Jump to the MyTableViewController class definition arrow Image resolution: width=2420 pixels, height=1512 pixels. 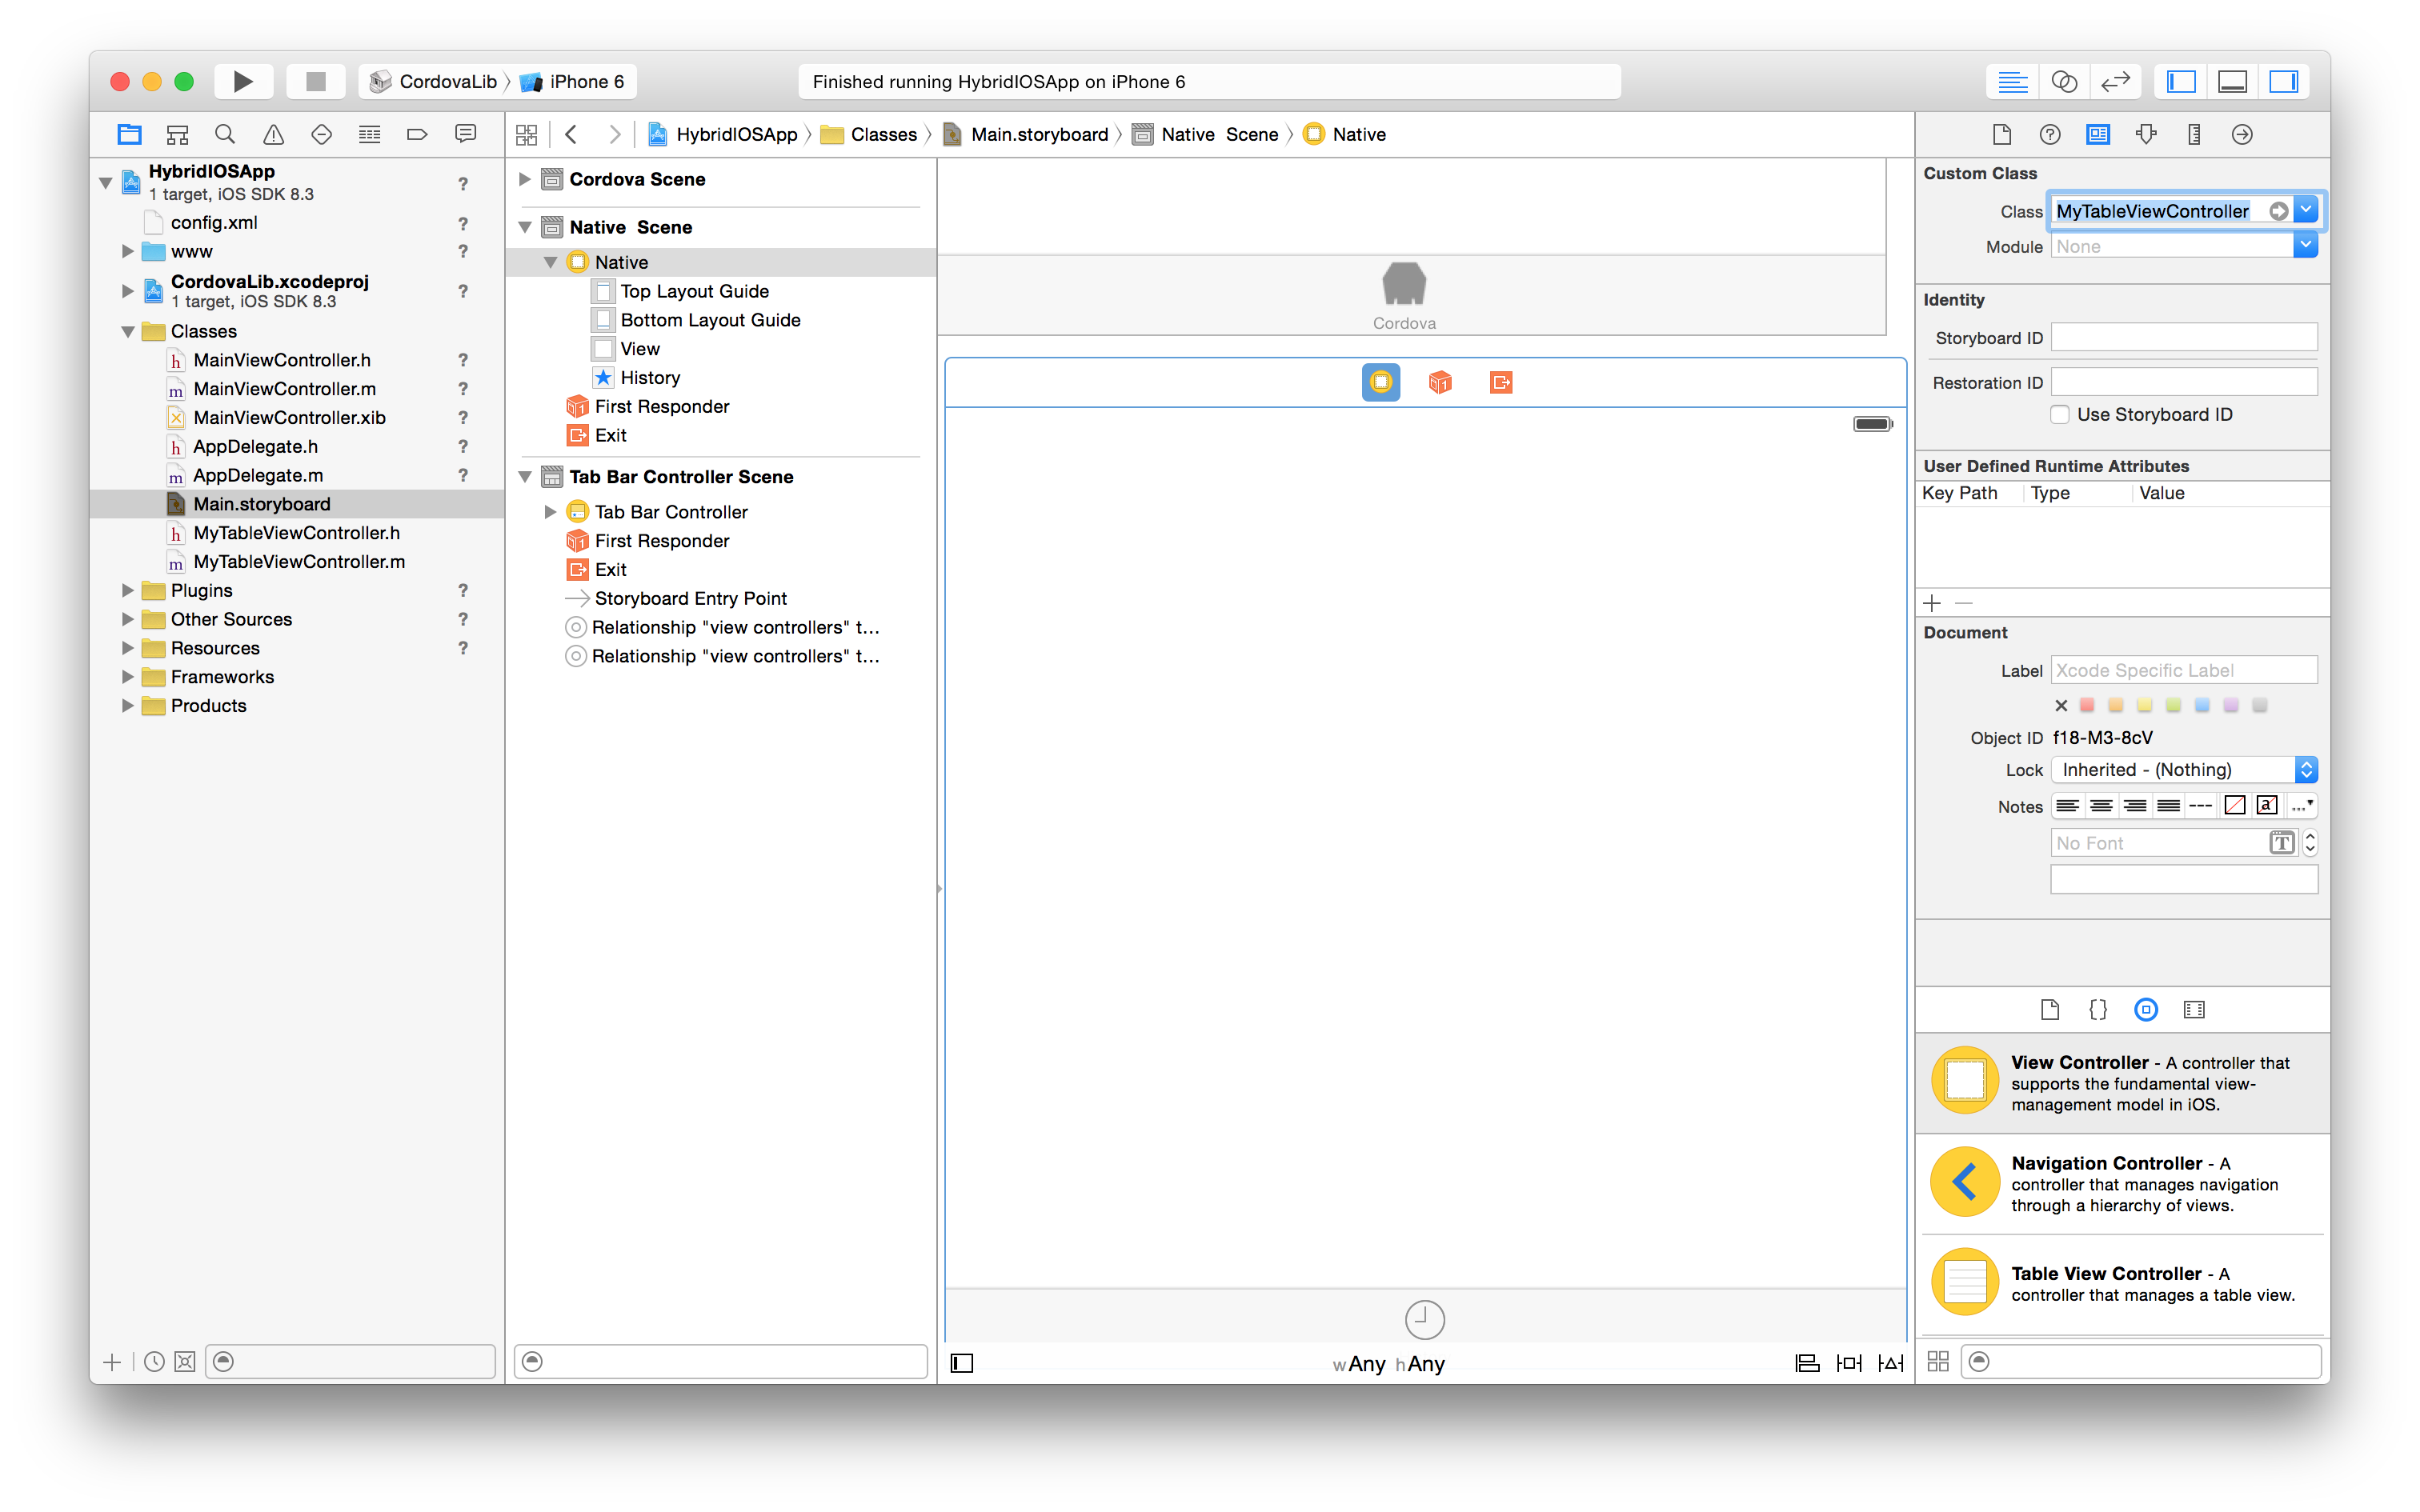point(2278,211)
